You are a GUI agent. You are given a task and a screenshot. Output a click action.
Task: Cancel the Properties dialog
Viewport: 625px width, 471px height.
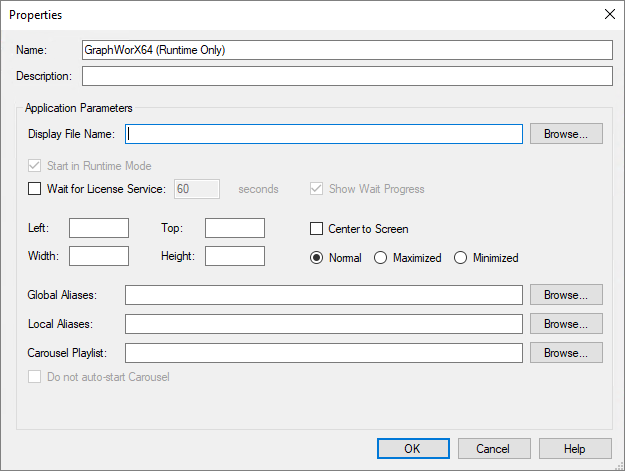(x=494, y=449)
